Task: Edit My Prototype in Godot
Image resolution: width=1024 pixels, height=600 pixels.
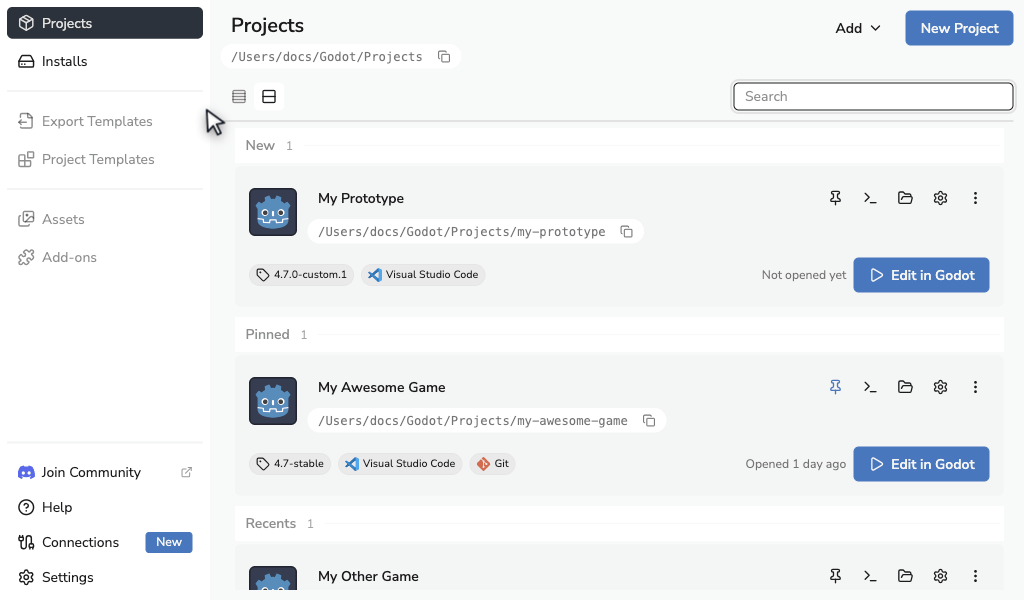Action: click(x=921, y=275)
